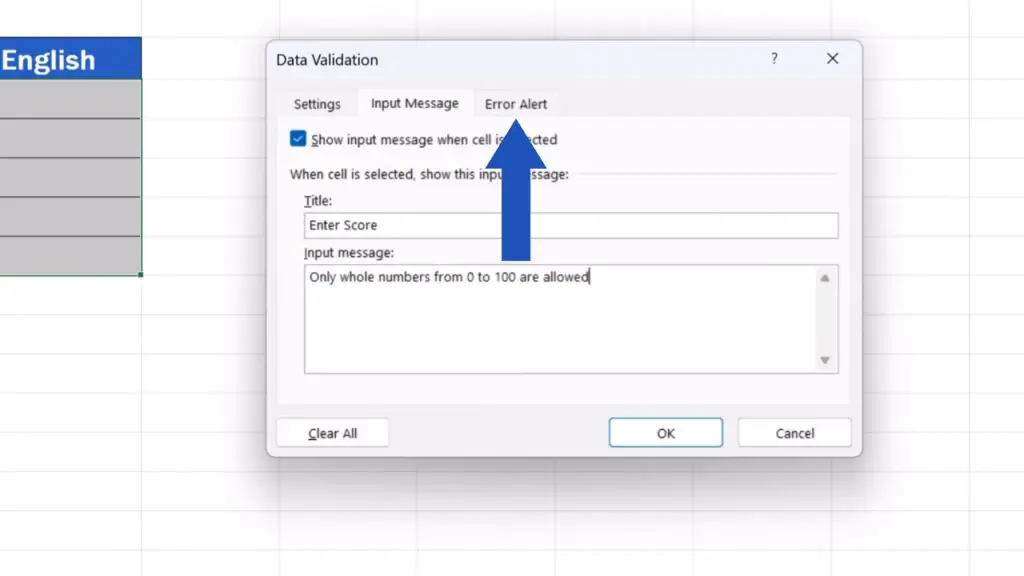Click the Cancel button

(x=794, y=433)
